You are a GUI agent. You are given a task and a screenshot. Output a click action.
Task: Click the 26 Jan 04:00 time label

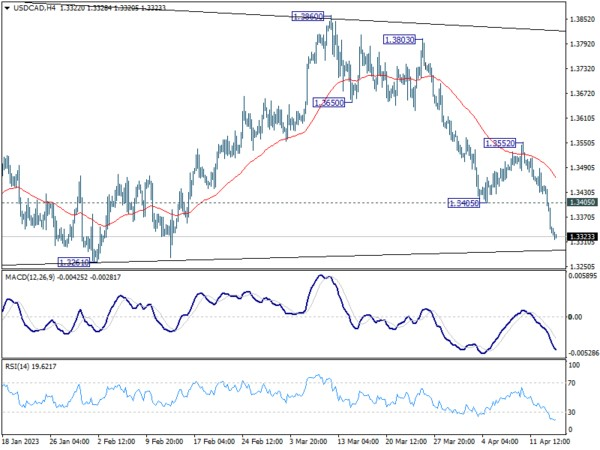70,441
